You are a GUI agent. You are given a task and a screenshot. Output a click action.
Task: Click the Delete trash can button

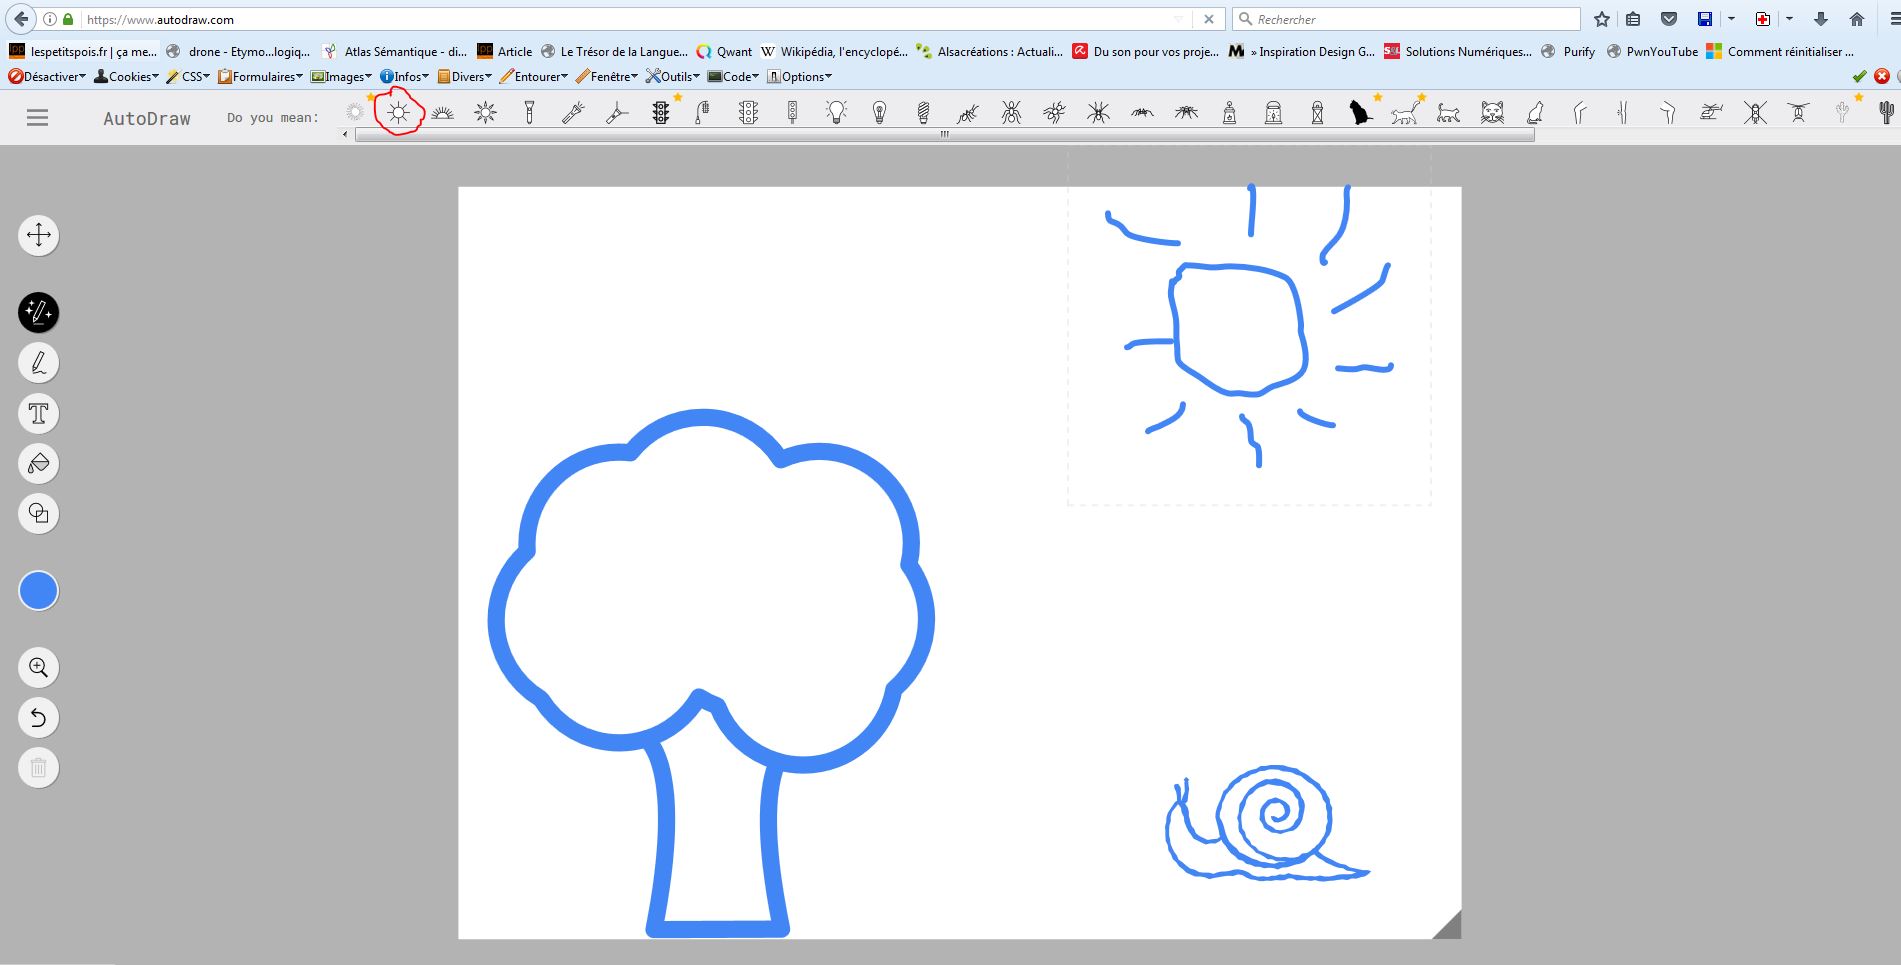(x=39, y=767)
